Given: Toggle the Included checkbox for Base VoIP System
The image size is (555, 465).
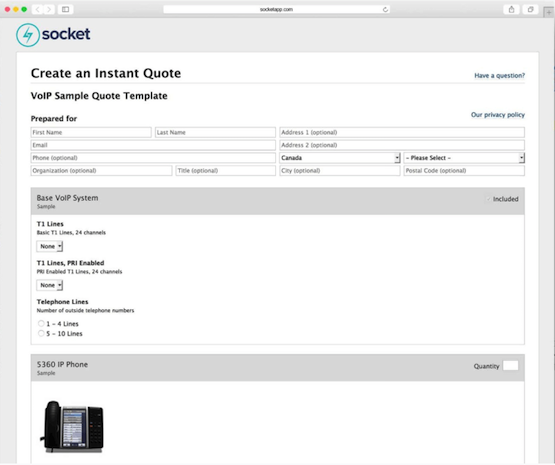Looking at the screenshot, I should click(x=488, y=199).
